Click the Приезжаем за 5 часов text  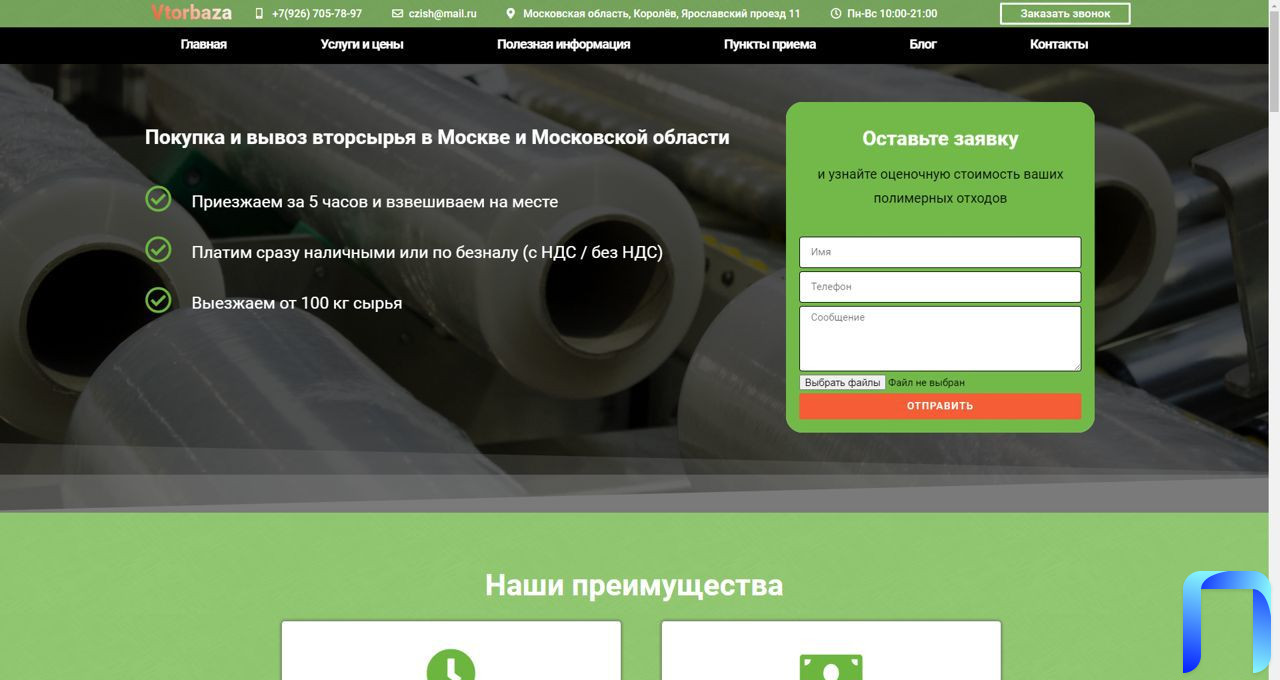click(375, 201)
